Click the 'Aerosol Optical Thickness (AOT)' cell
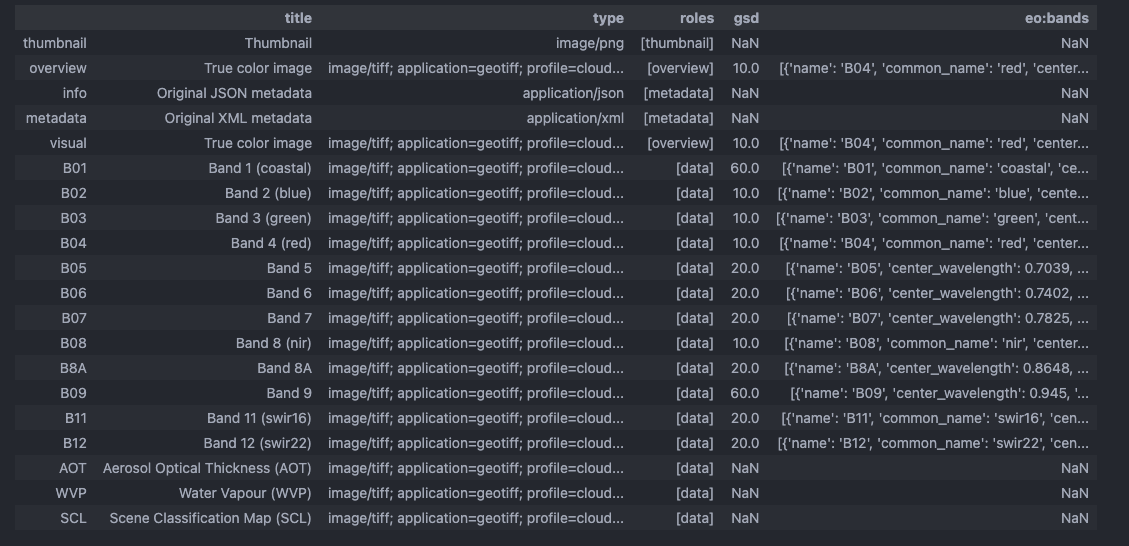Image resolution: width=1129 pixels, height=546 pixels. click(x=207, y=468)
